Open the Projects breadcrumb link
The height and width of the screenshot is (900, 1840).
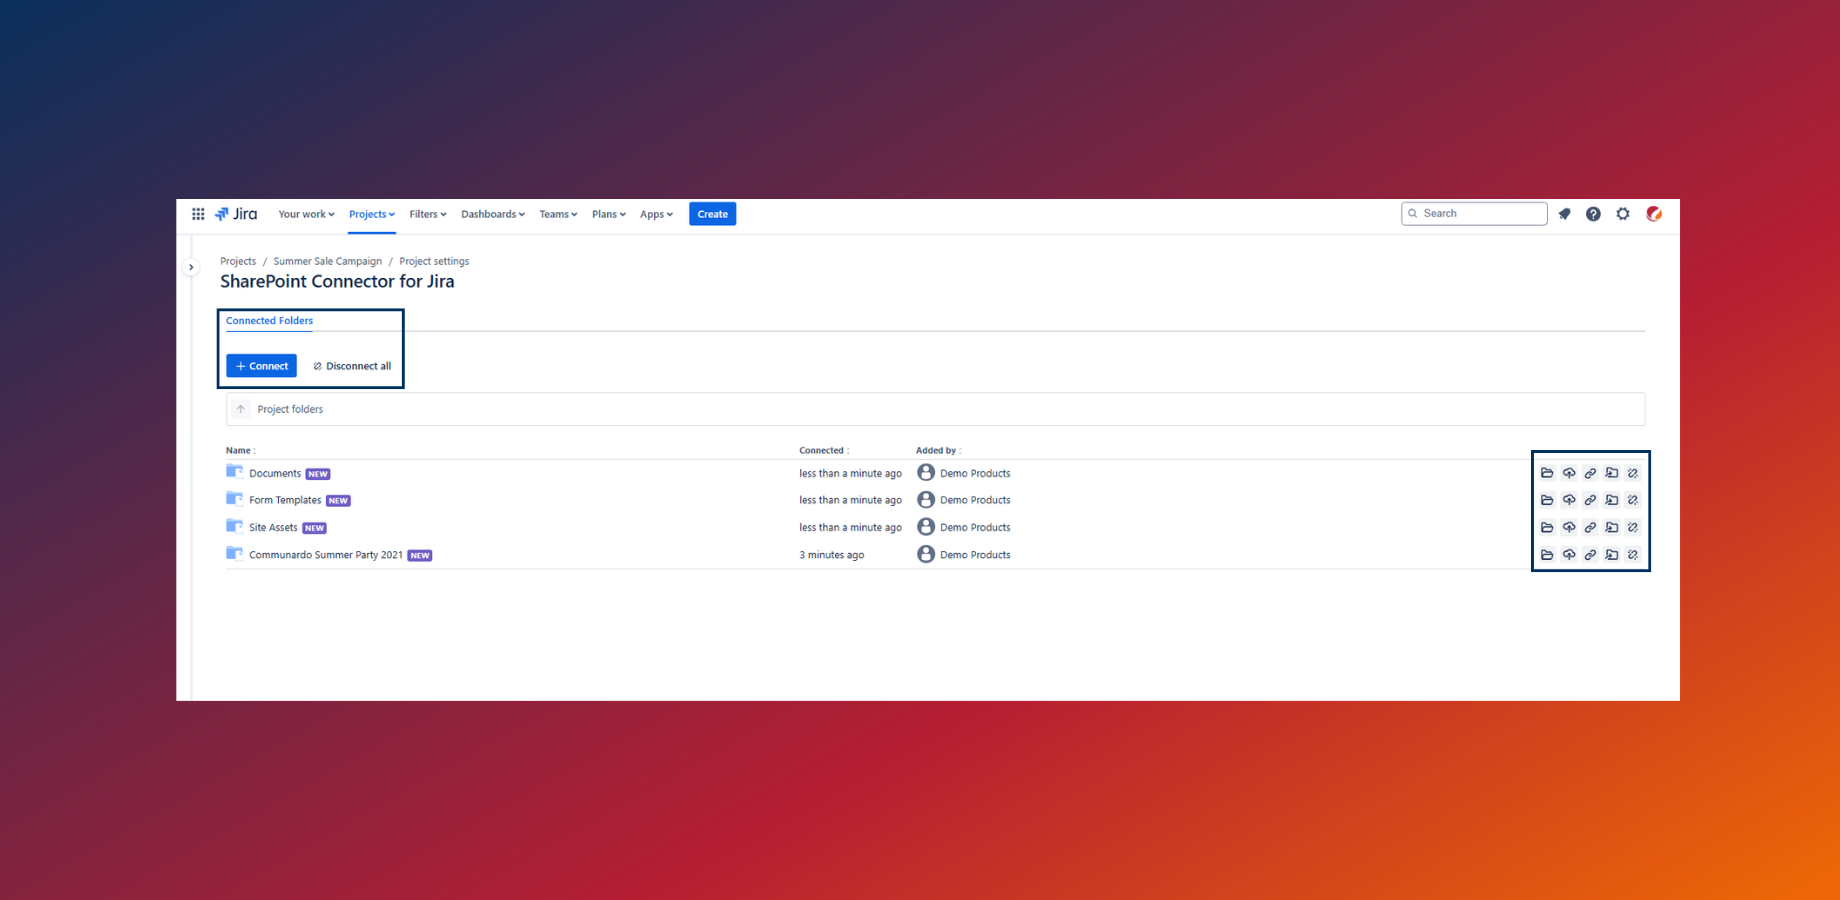tap(238, 261)
